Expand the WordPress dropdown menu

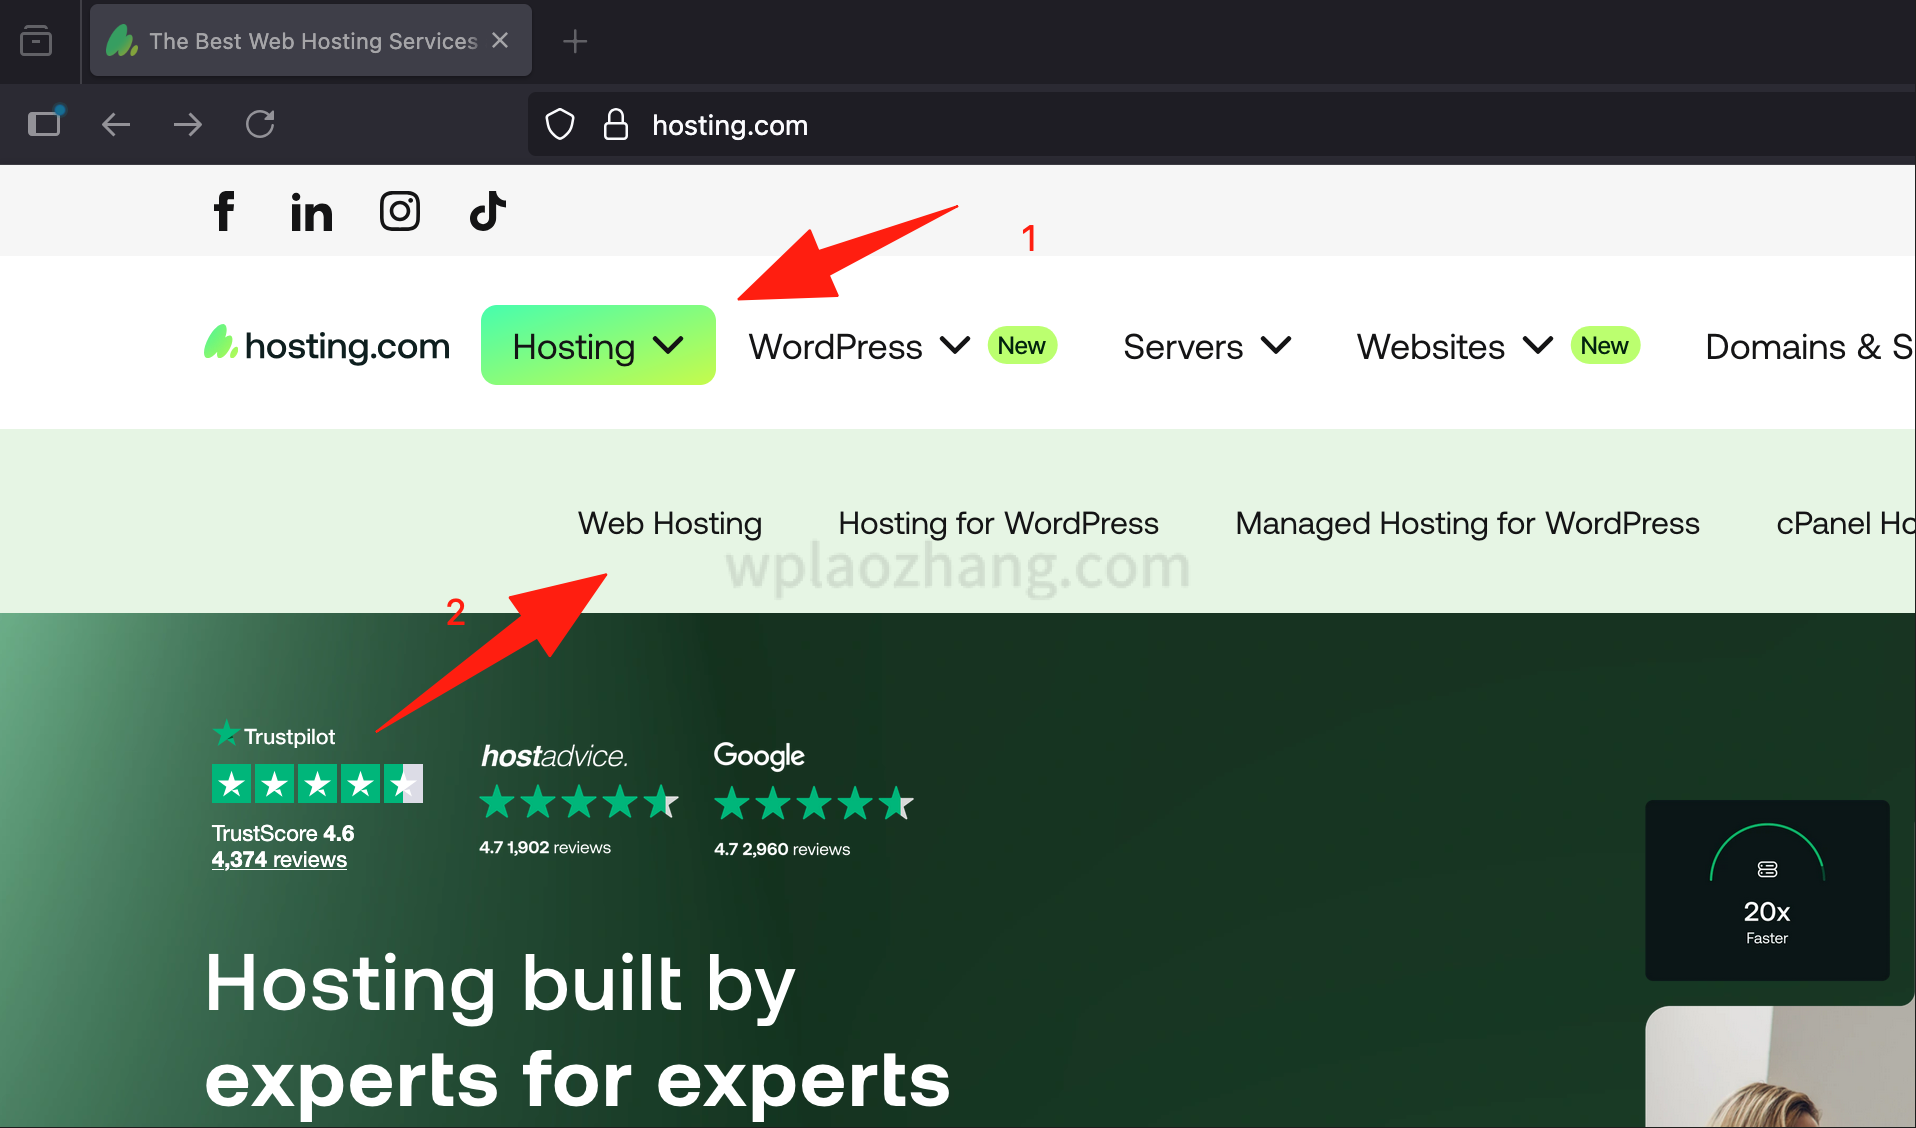(858, 347)
